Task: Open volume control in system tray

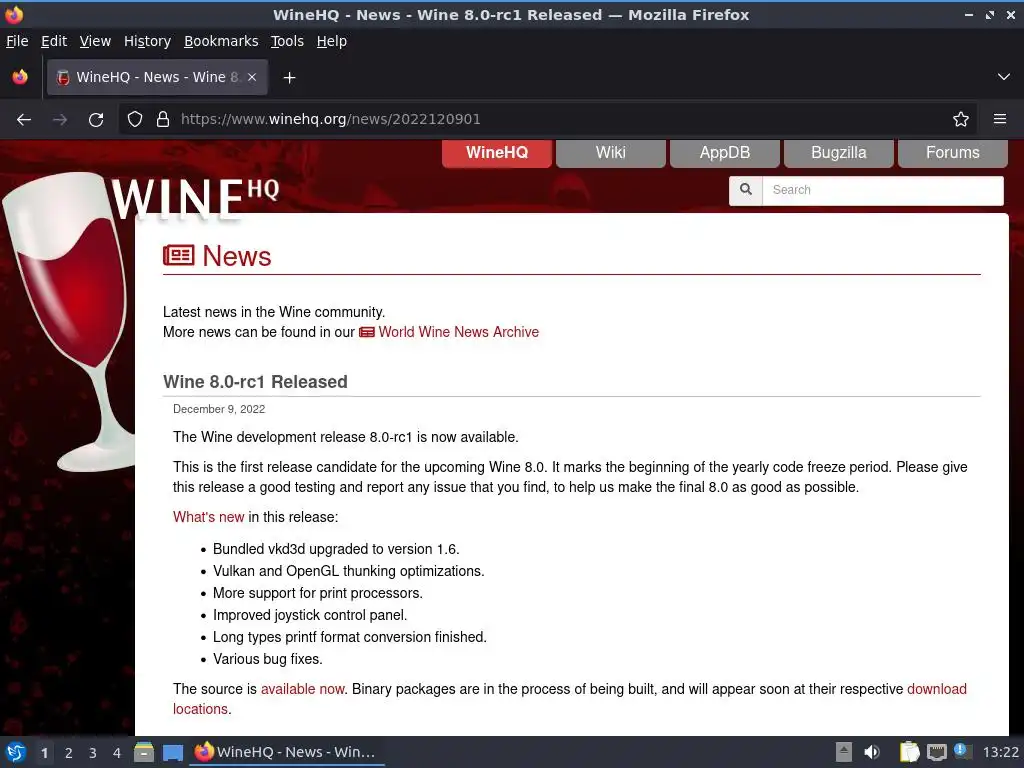Action: (871, 752)
